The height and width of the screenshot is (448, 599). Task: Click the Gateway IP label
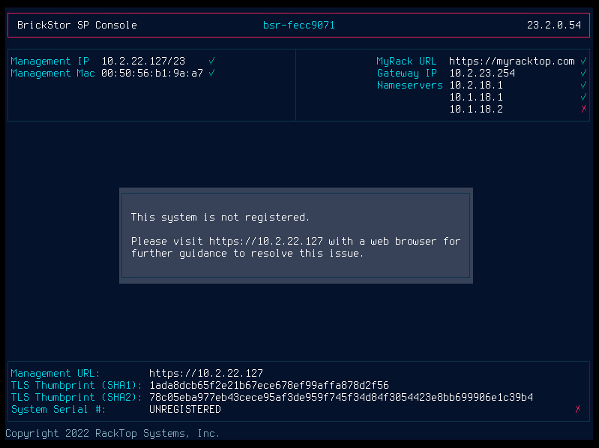point(407,73)
